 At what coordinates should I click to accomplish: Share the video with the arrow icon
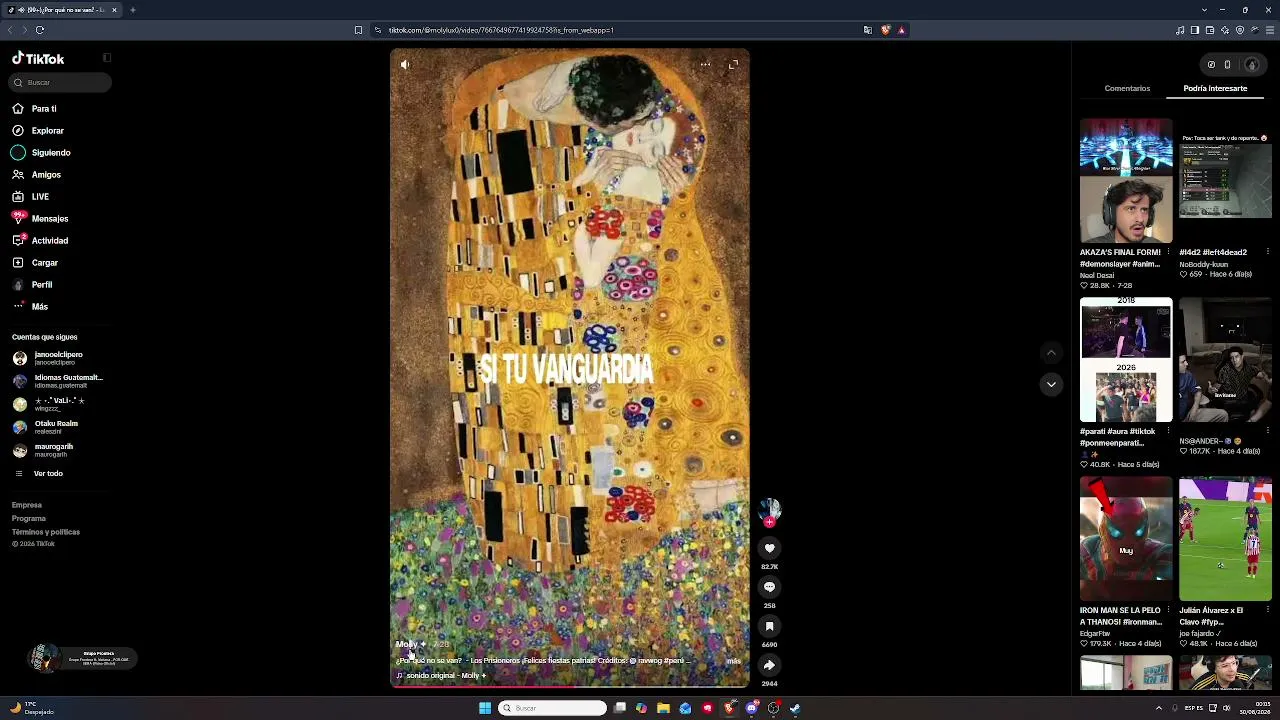click(769, 665)
